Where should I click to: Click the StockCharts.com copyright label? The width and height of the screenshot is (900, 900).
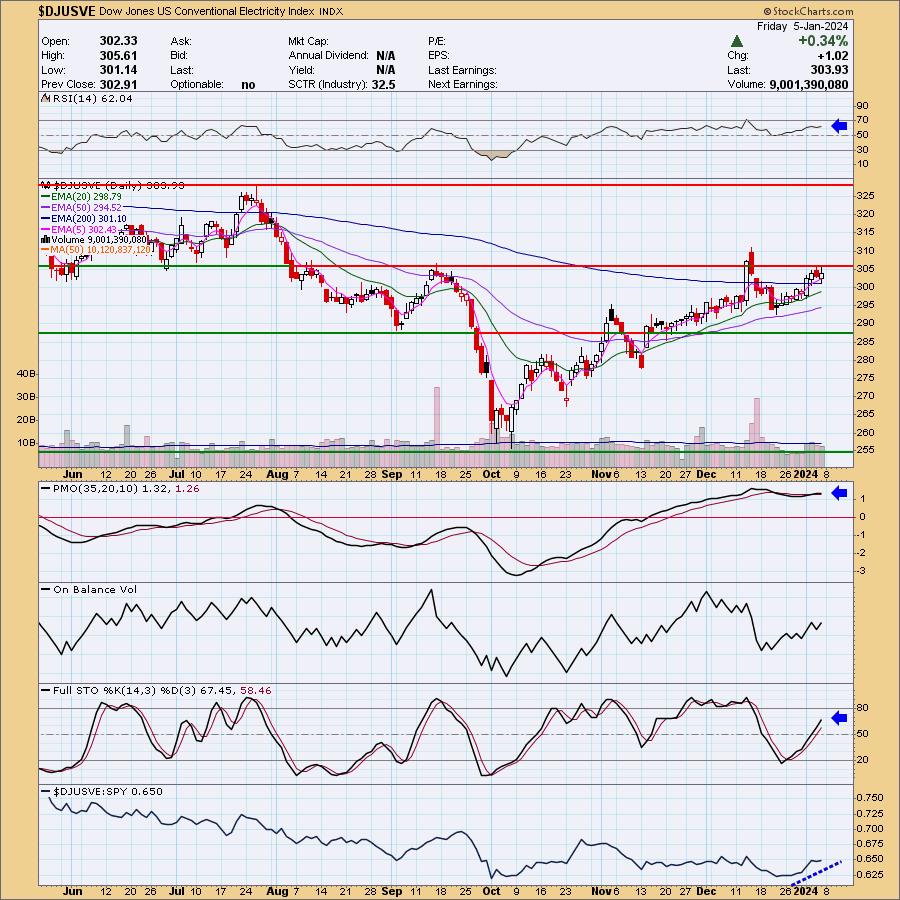pyautogui.click(x=808, y=11)
